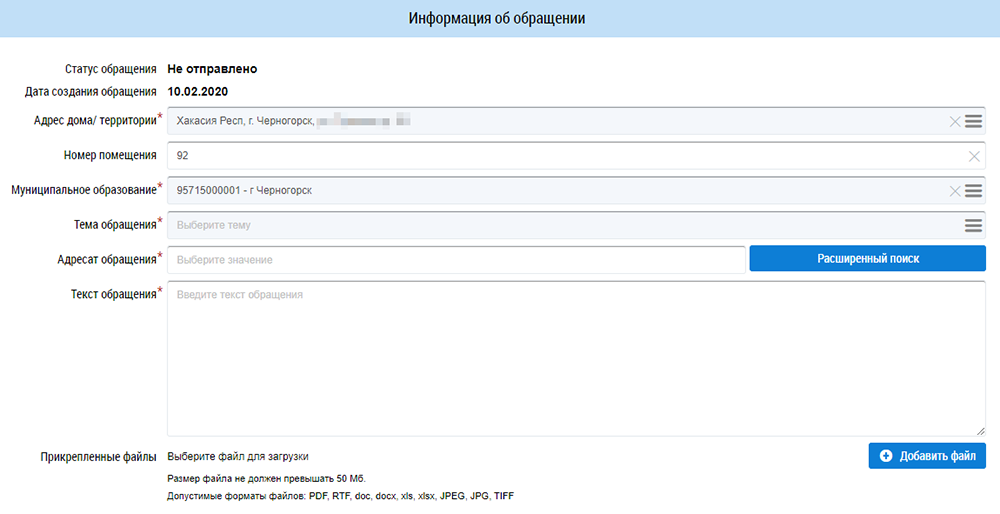Click allowed file formats note
The height and width of the screenshot is (514, 1000).
(341, 496)
